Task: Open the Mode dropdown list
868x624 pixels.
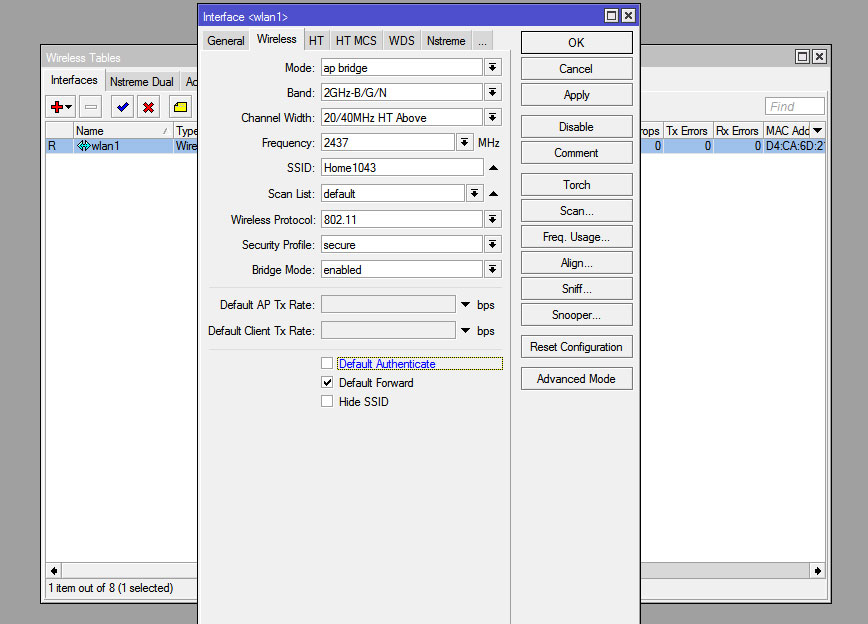Action: click(x=492, y=68)
